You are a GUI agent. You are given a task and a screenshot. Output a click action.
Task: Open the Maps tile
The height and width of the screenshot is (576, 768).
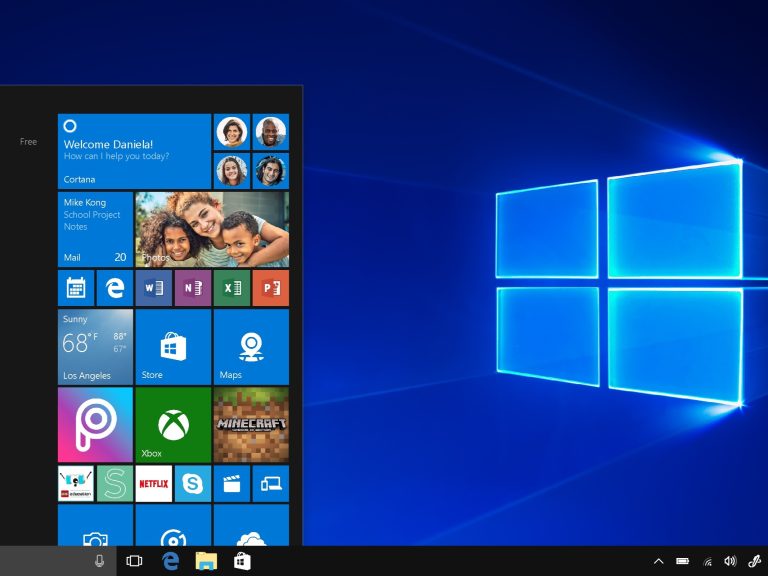tap(251, 347)
